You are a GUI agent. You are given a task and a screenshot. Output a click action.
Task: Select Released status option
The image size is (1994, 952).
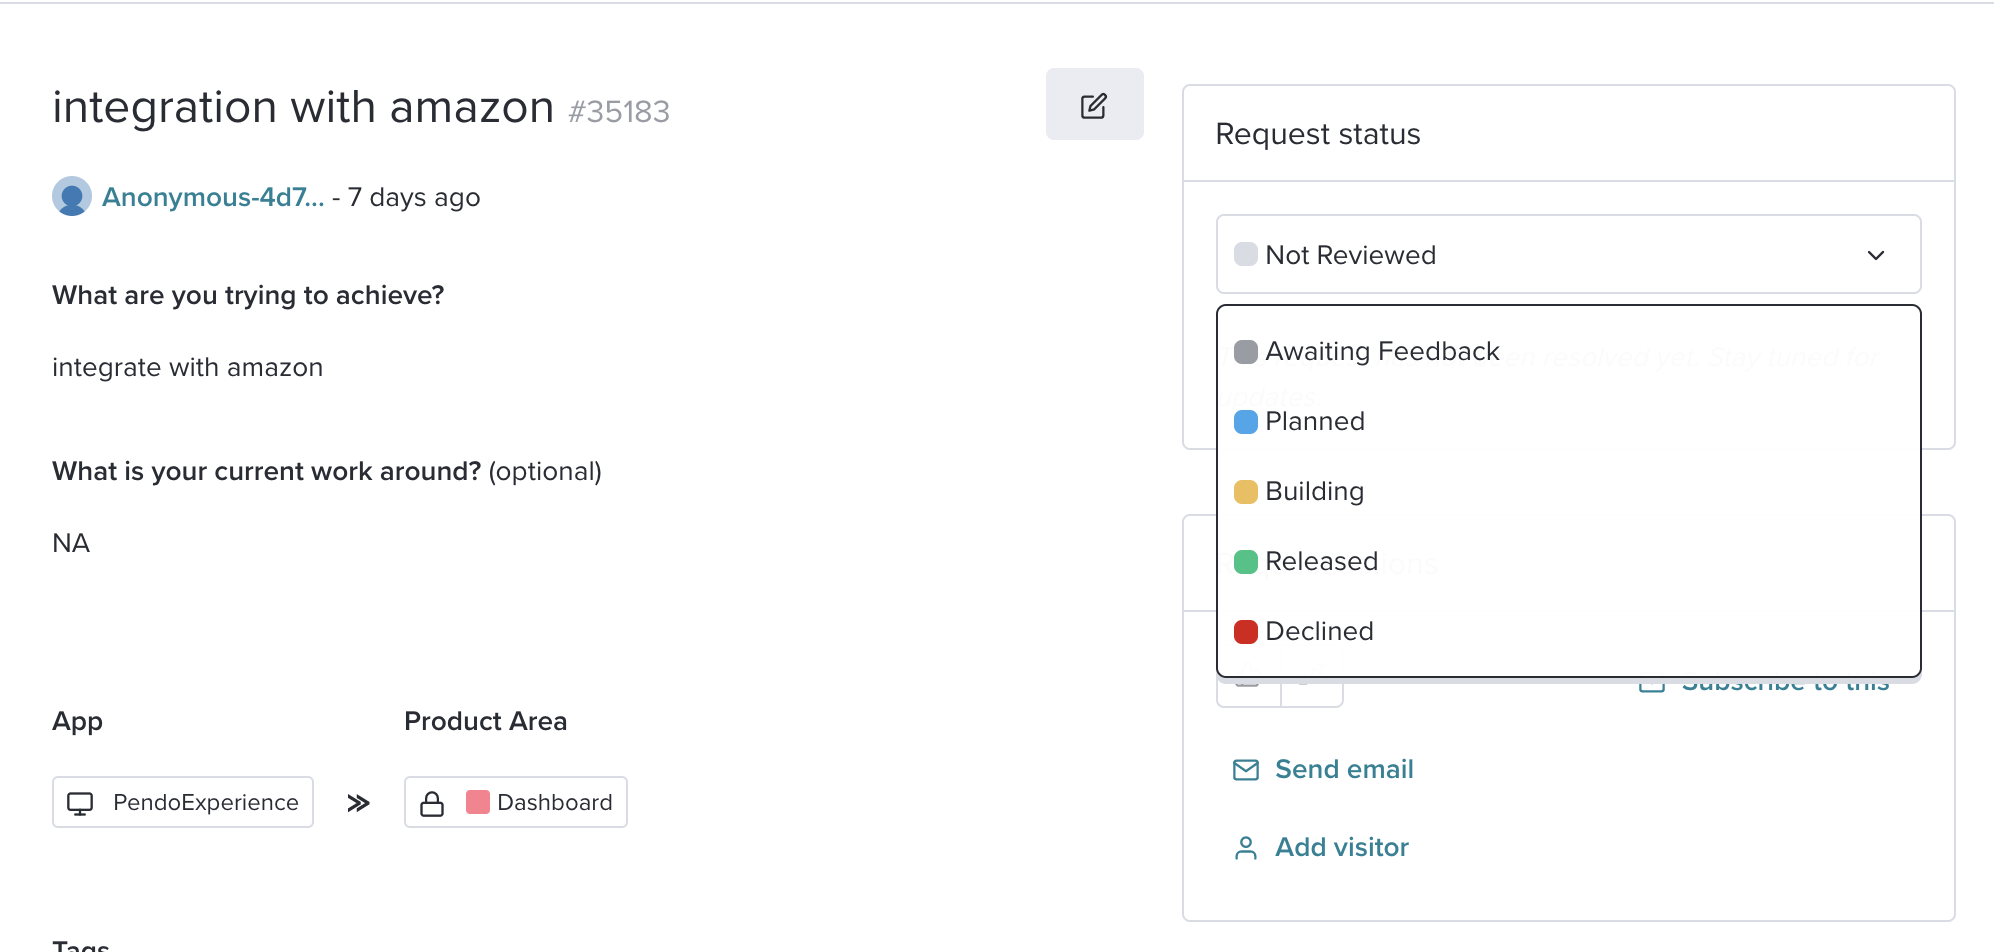[x=1568, y=561]
